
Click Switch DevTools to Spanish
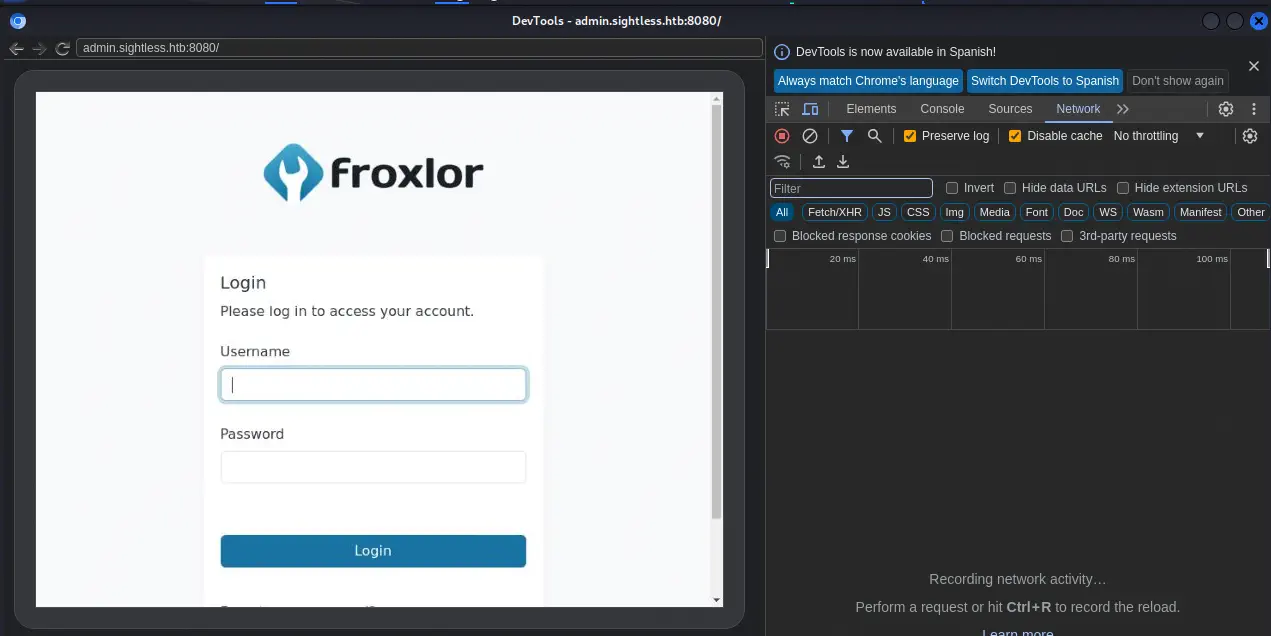(1044, 81)
